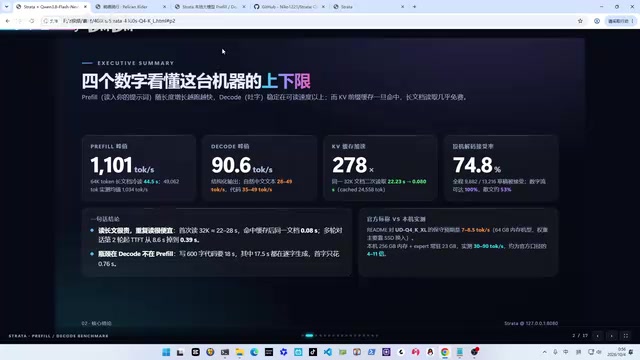Expand the tab search dropdown
Viewport: 640px width, 360px height.
point(6,7)
